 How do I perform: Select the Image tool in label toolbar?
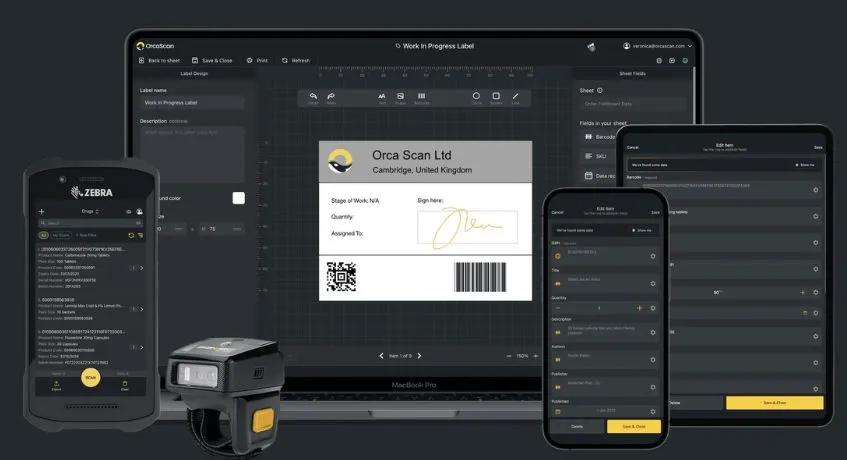tap(400, 97)
